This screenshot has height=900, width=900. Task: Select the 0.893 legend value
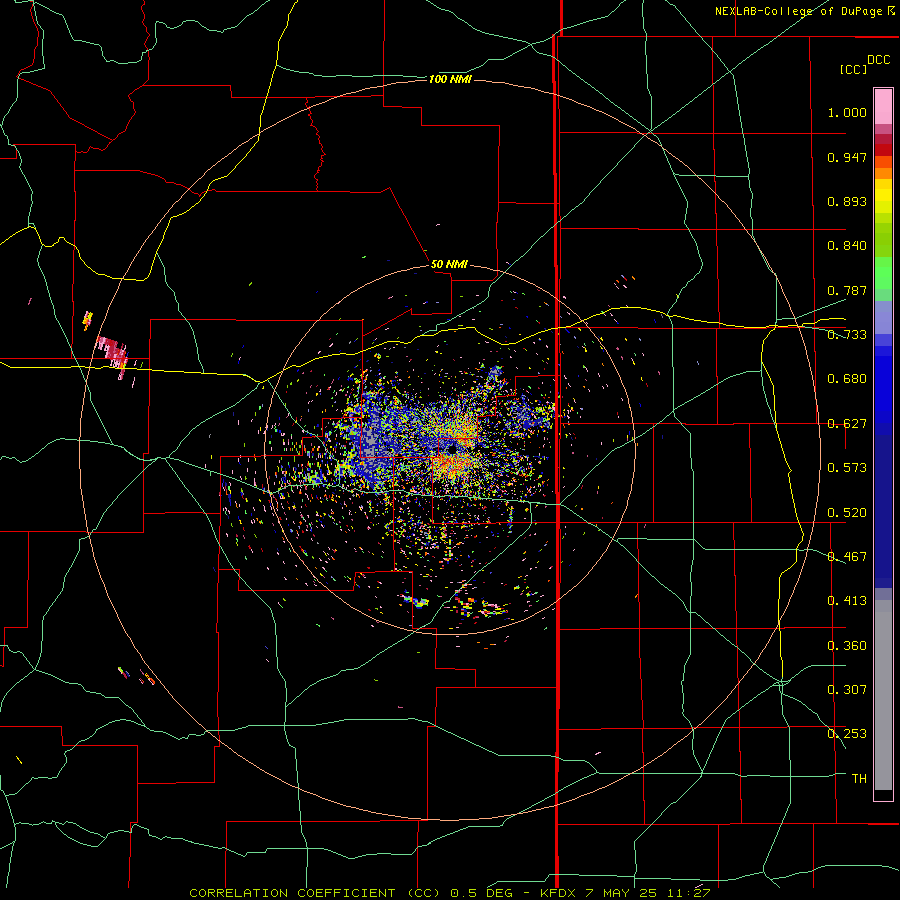pyautogui.click(x=847, y=201)
